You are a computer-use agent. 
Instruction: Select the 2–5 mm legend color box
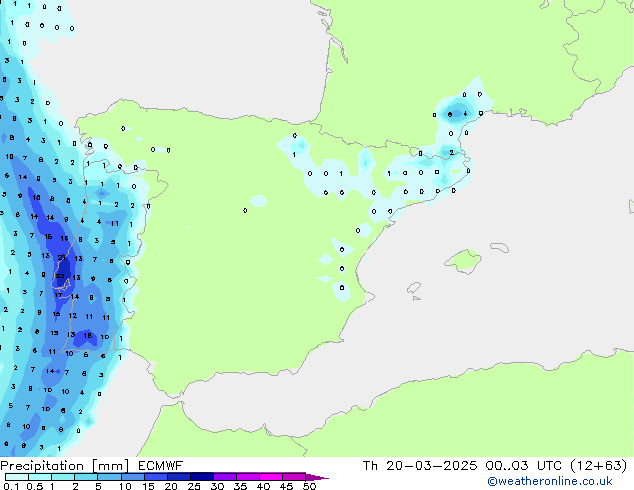pos(86,477)
